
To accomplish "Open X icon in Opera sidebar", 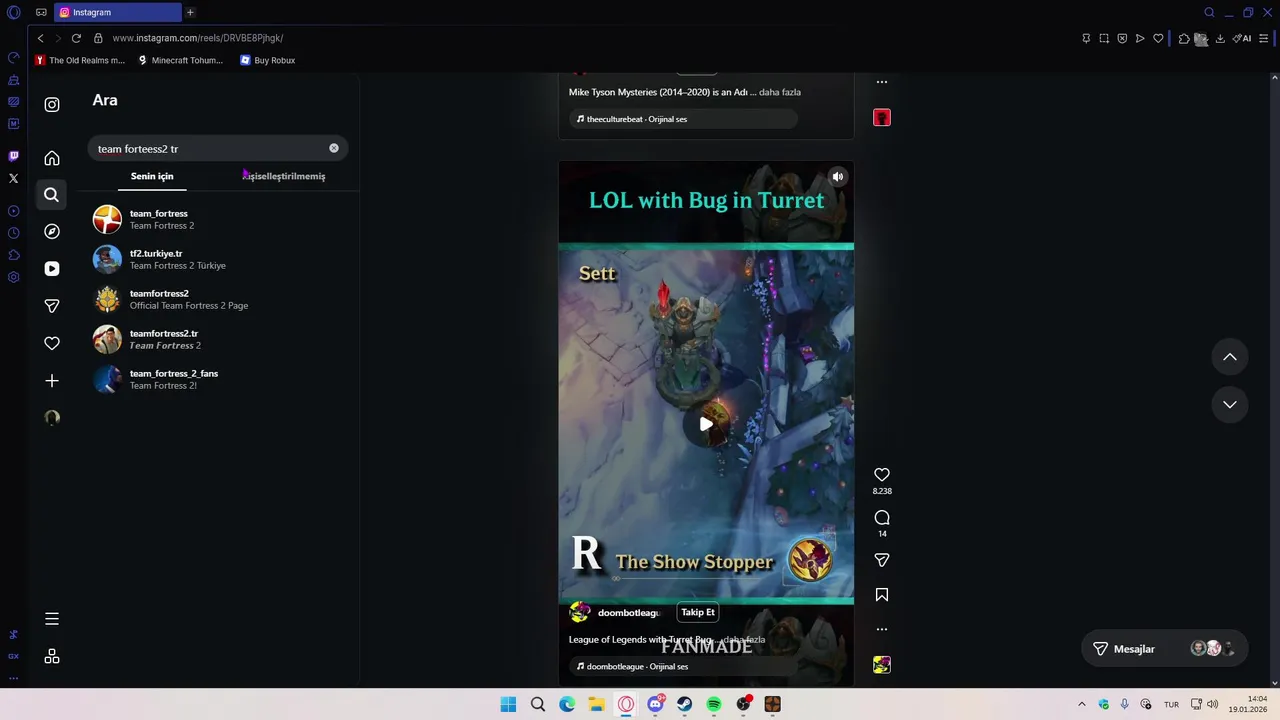I will click(13, 178).
